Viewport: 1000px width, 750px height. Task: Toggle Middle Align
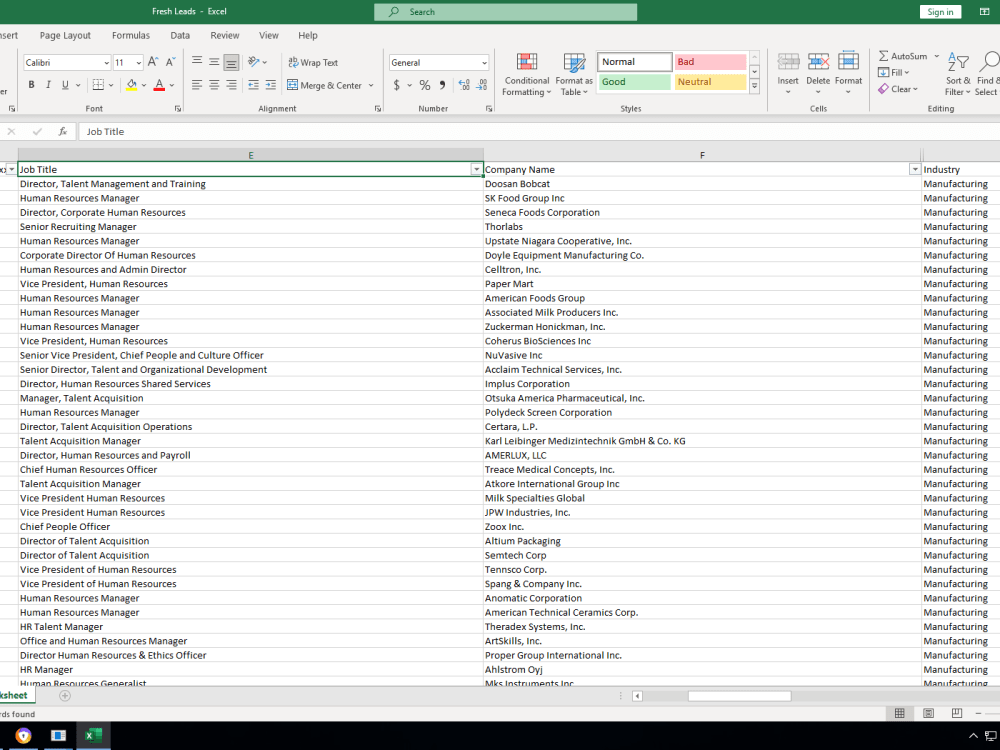point(214,62)
